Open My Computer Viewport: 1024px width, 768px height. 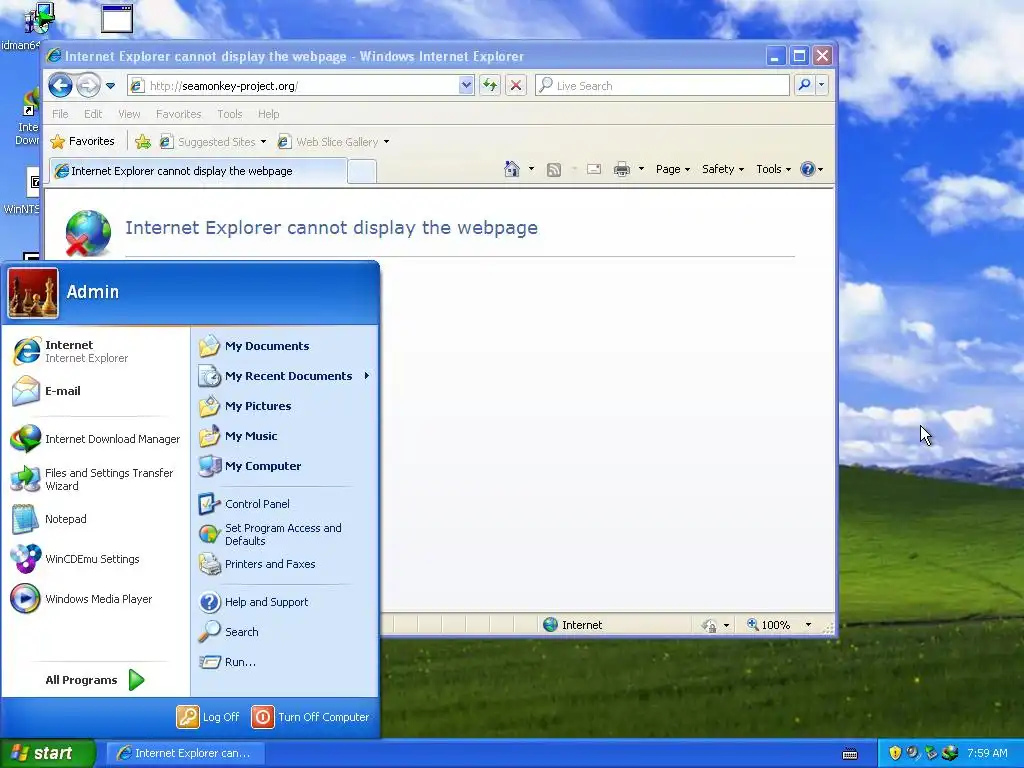(285, 466)
